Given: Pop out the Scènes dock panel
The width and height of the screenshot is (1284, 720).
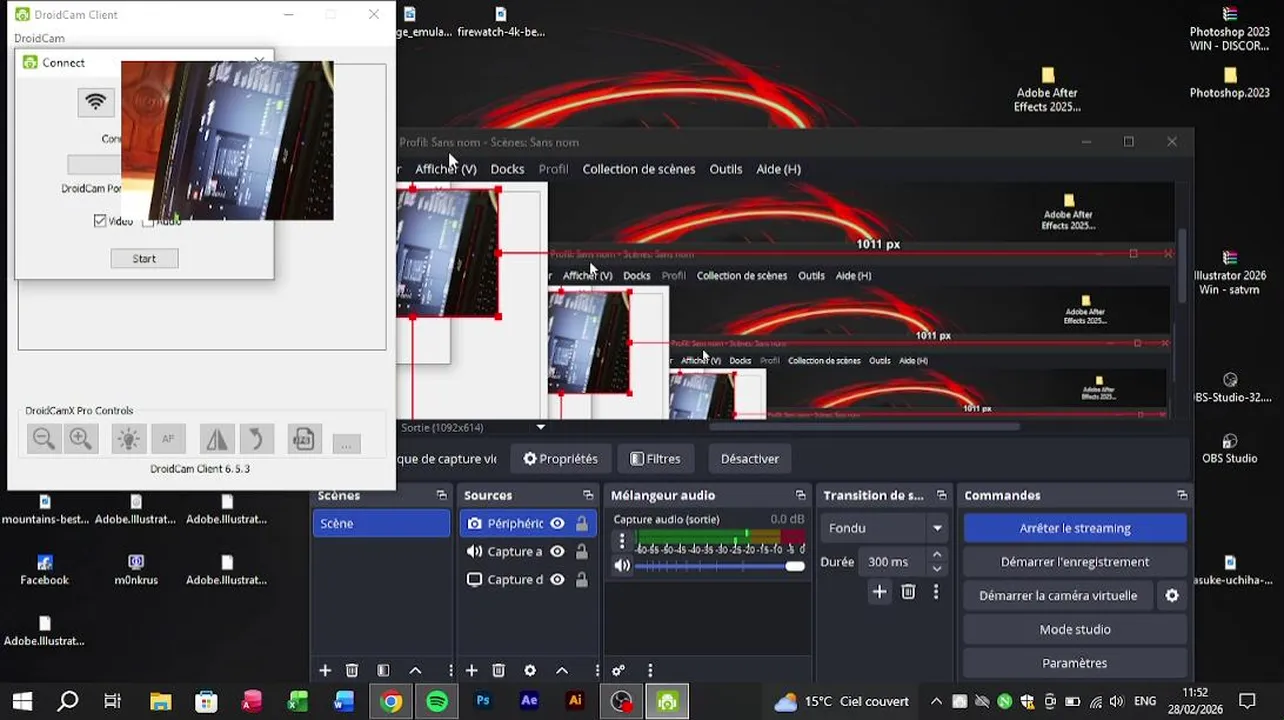Looking at the screenshot, I should pyautogui.click(x=441, y=496).
